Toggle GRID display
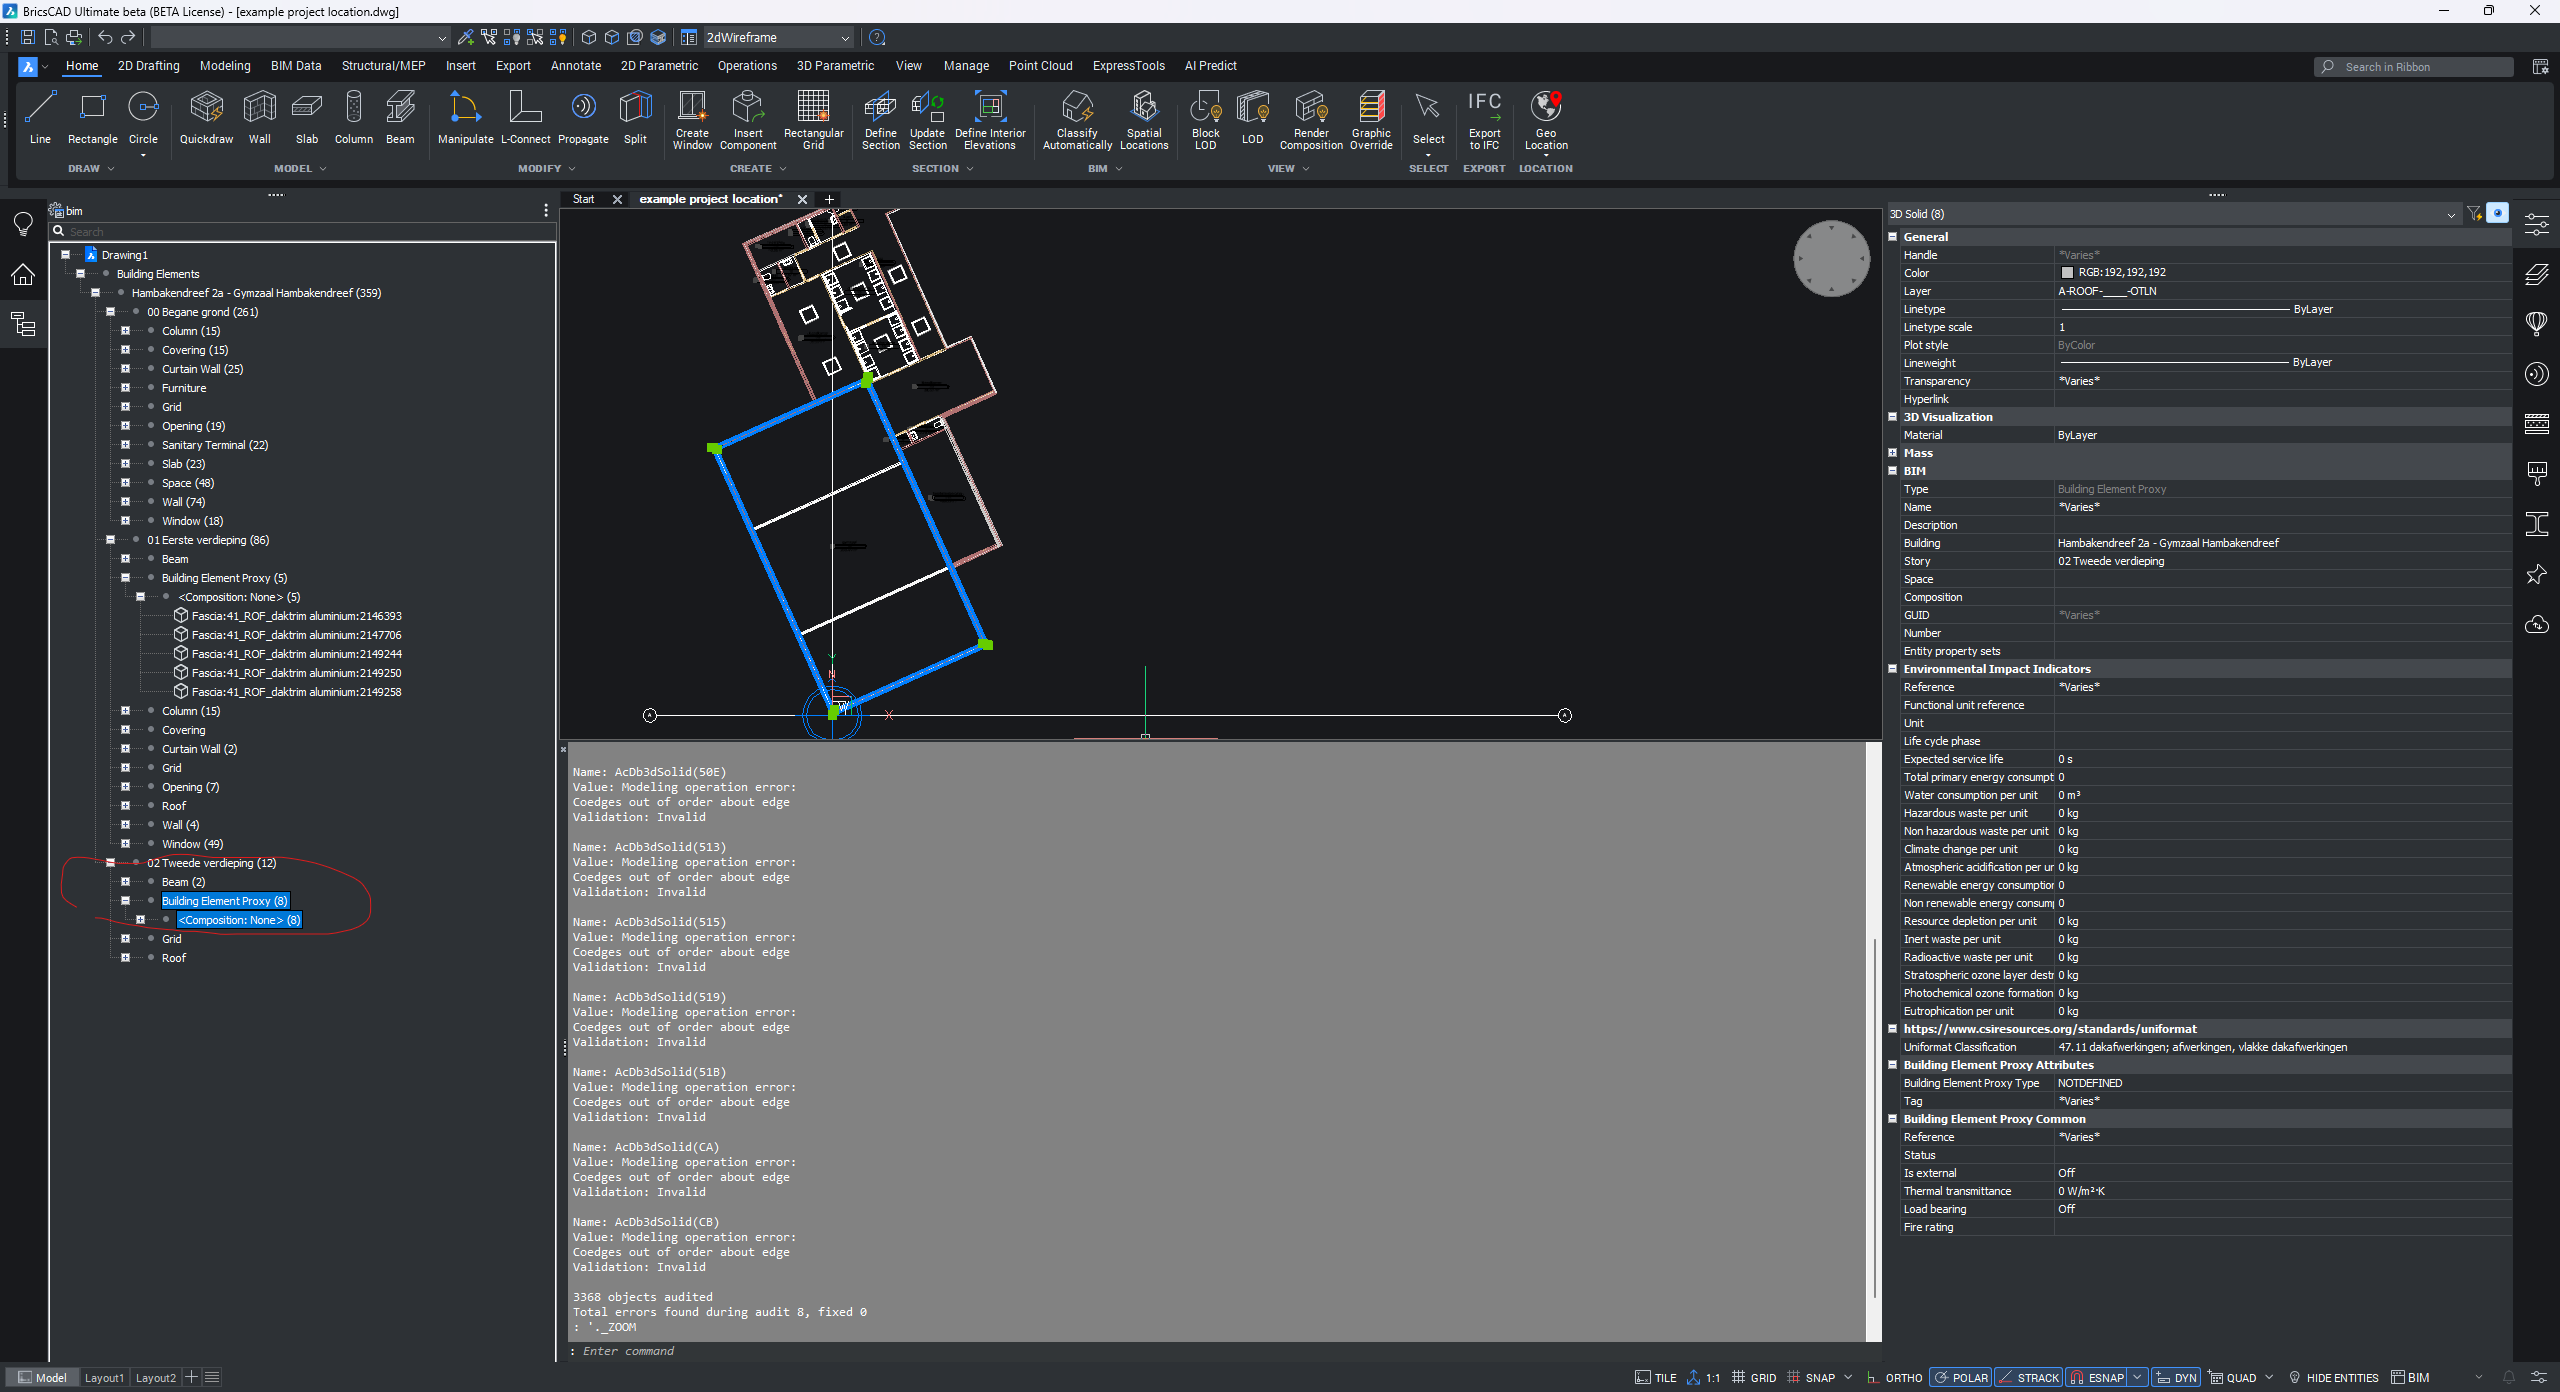This screenshot has height=1392, width=2560. point(1754,1378)
